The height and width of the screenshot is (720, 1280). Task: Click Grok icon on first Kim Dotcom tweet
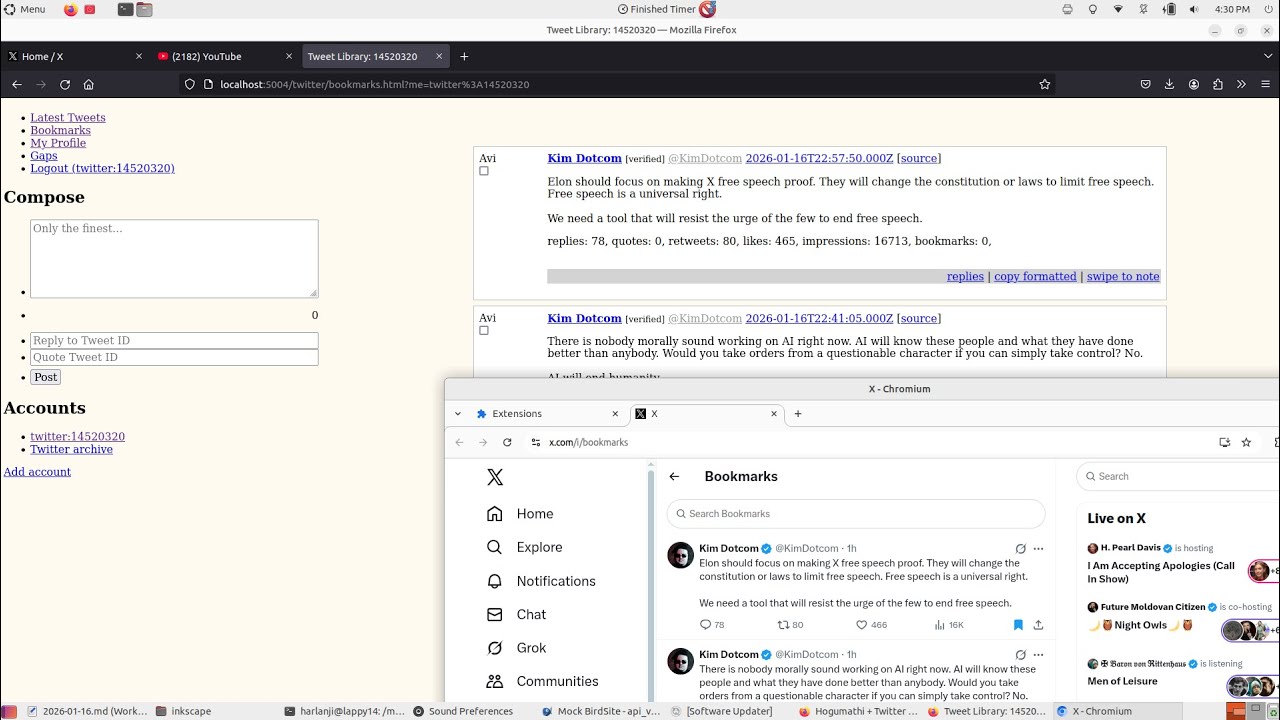(1020, 549)
